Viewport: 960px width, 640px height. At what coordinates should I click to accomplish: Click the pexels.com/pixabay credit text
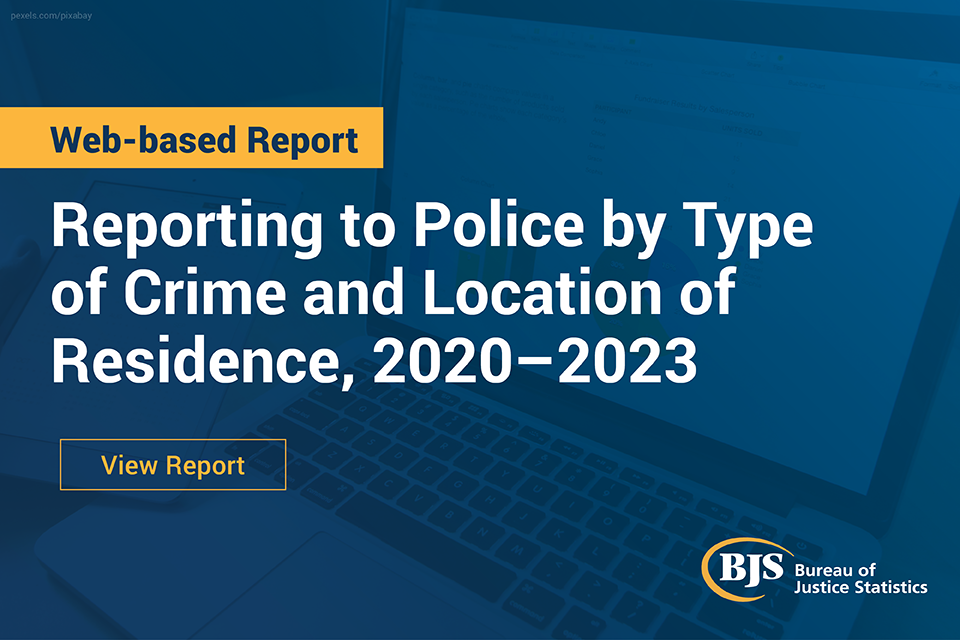tap(51, 15)
